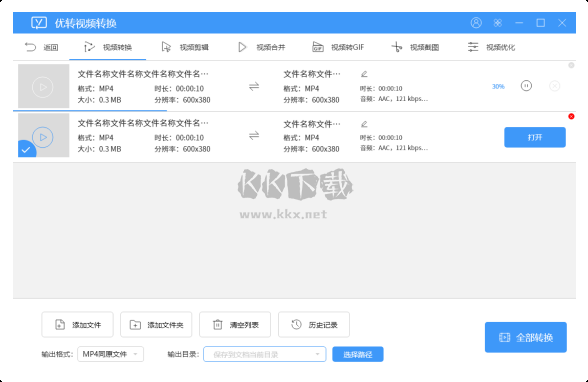Click the 打开 button for the converted file
Screen dimensions: 588x382
[535, 137]
